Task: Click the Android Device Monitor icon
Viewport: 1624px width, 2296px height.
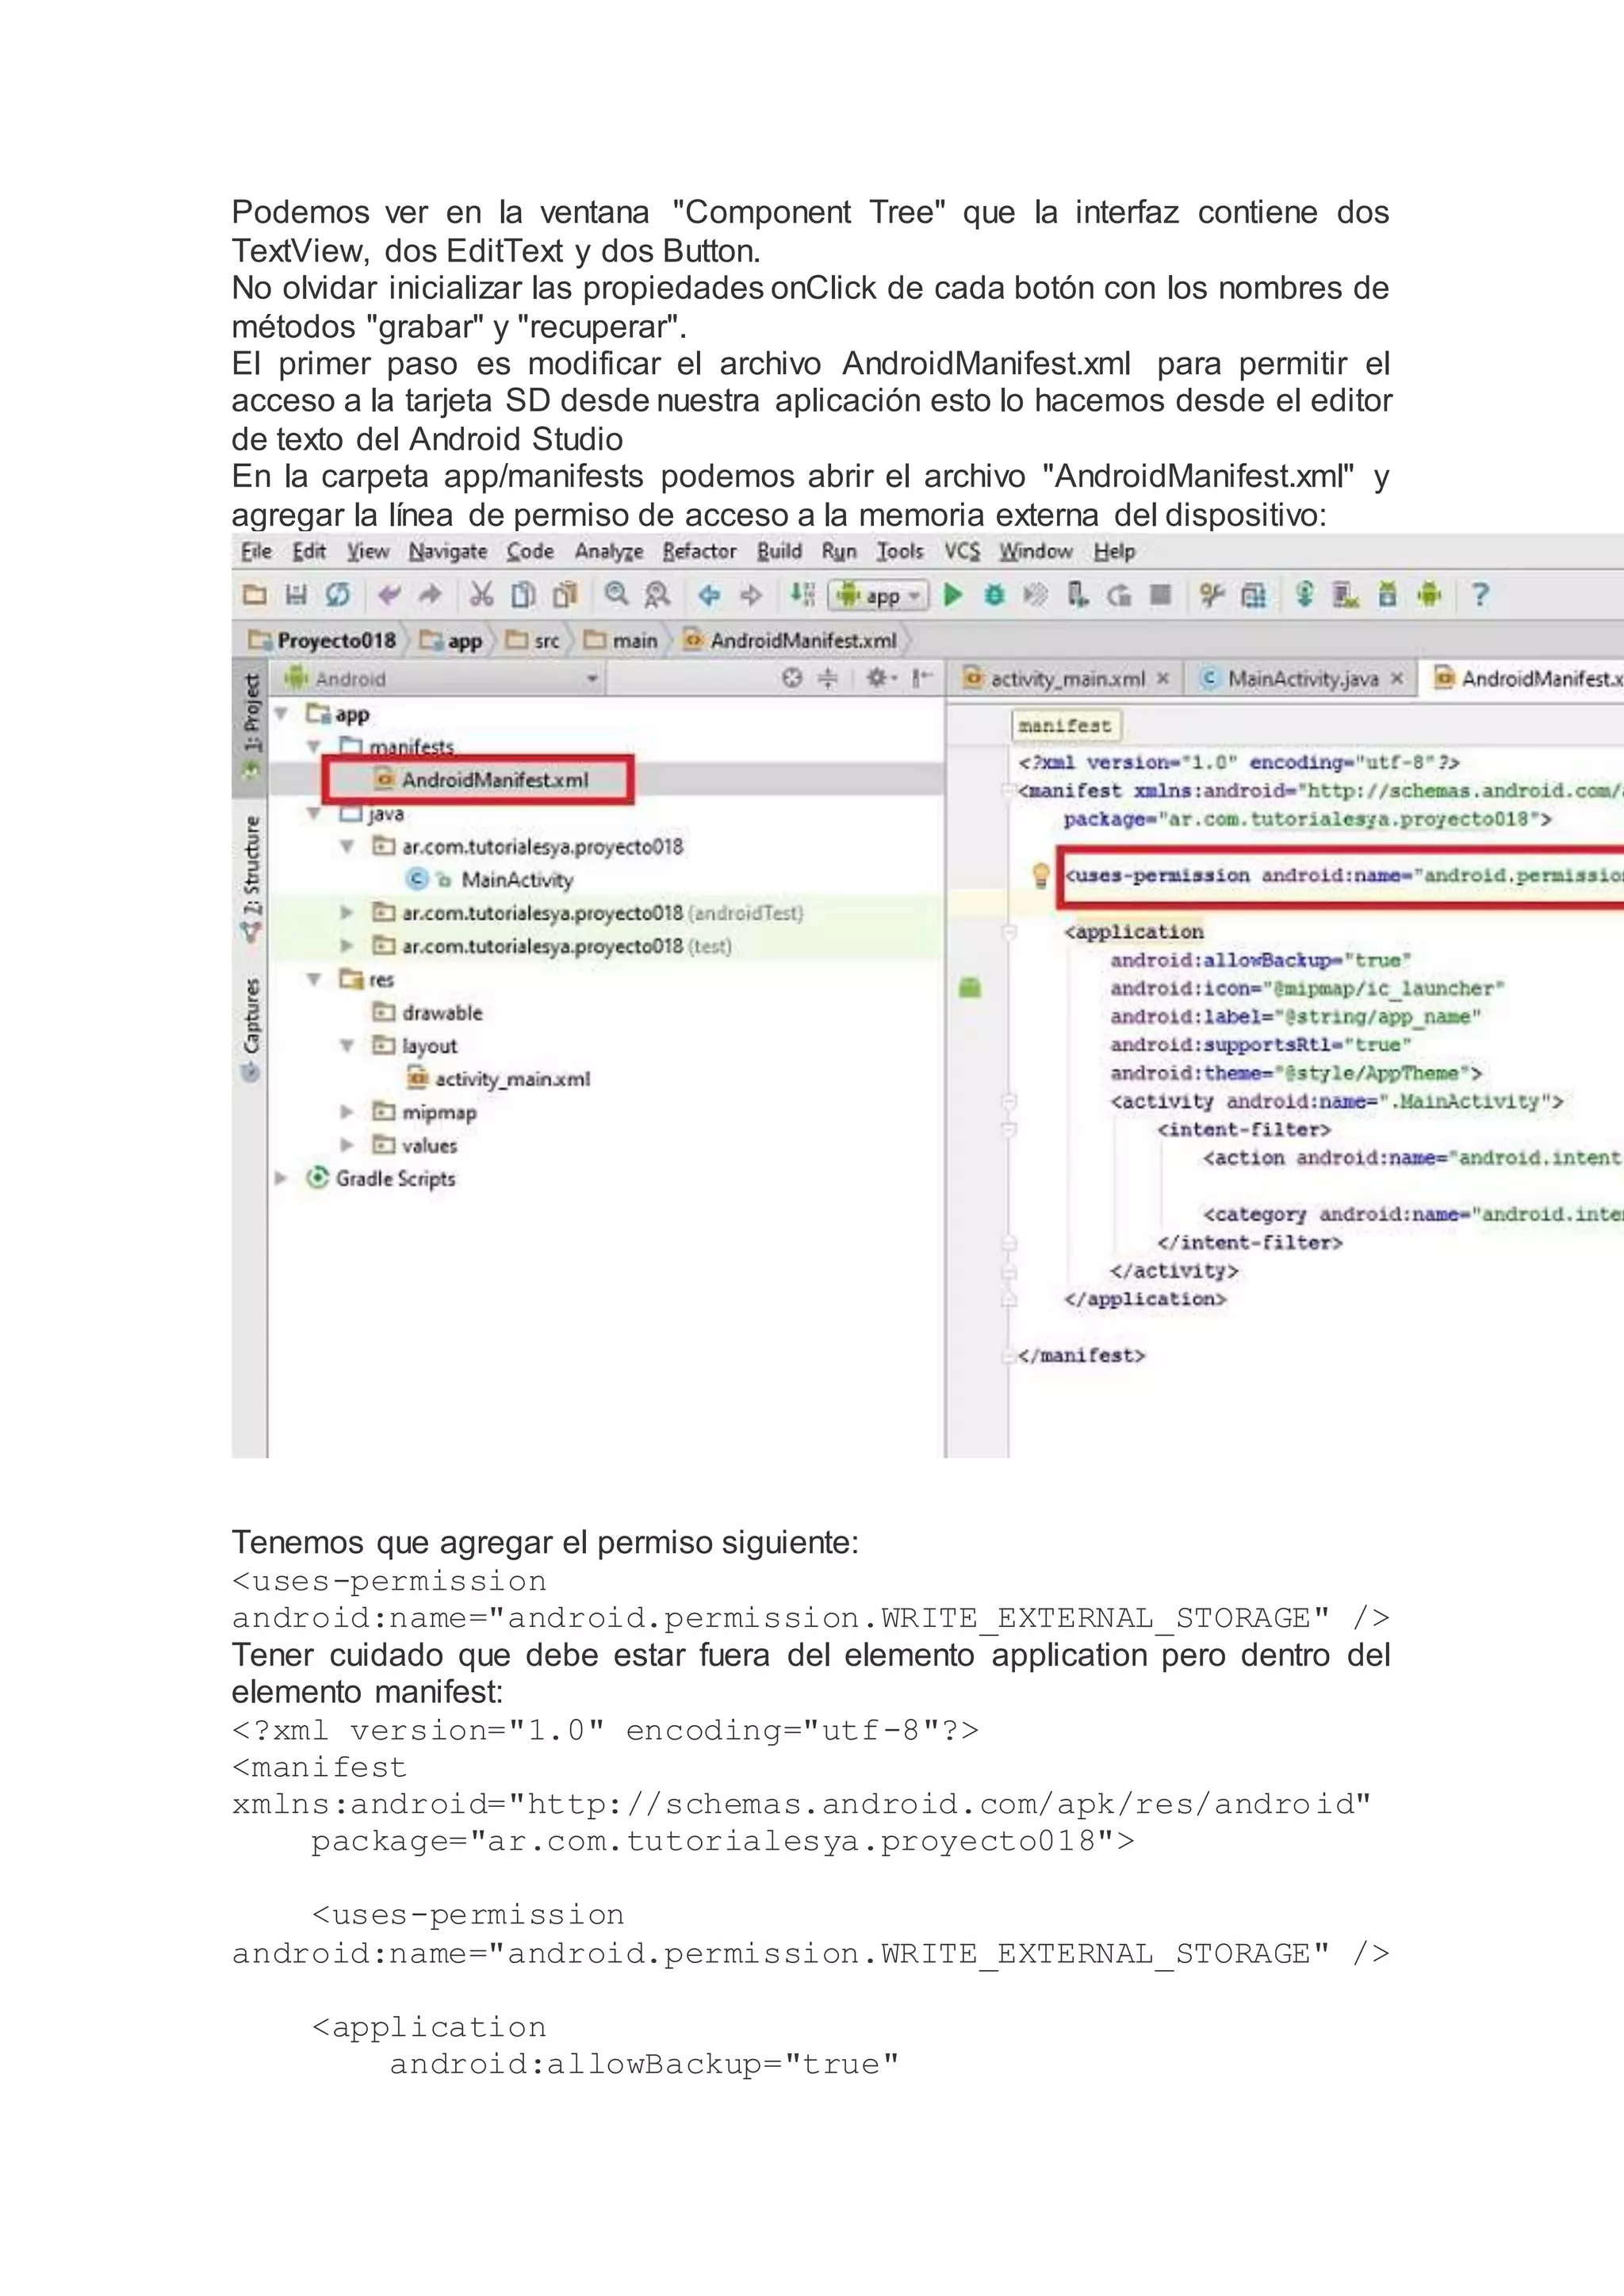Action: (x=1430, y=595)
